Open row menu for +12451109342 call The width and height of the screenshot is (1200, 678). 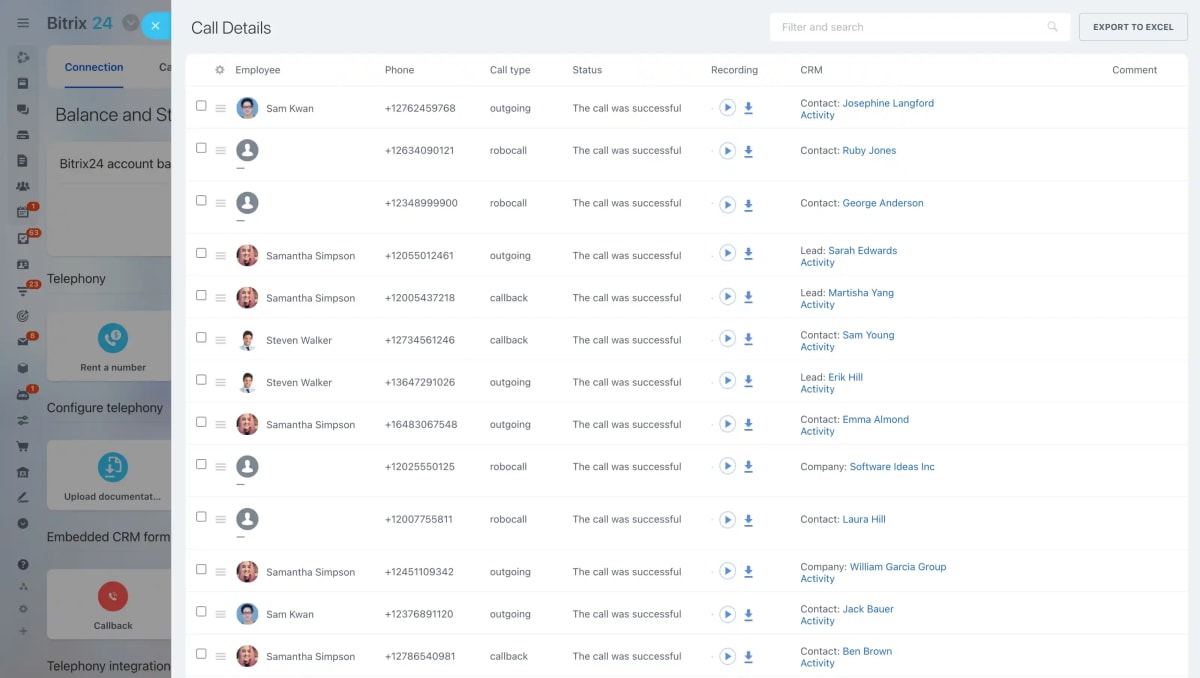(221, 572)
